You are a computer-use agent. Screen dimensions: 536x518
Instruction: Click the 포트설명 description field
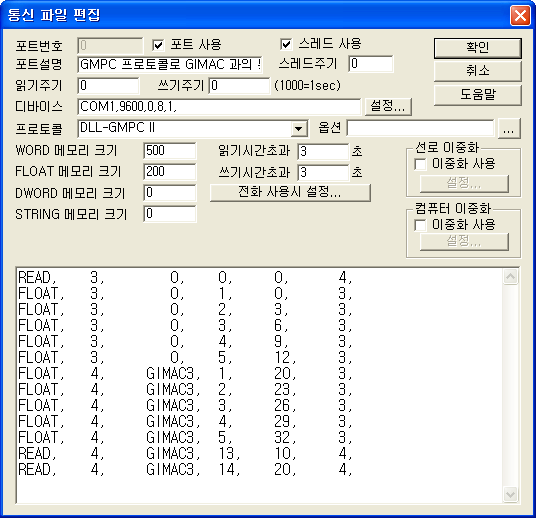click(x=170, y=65)
